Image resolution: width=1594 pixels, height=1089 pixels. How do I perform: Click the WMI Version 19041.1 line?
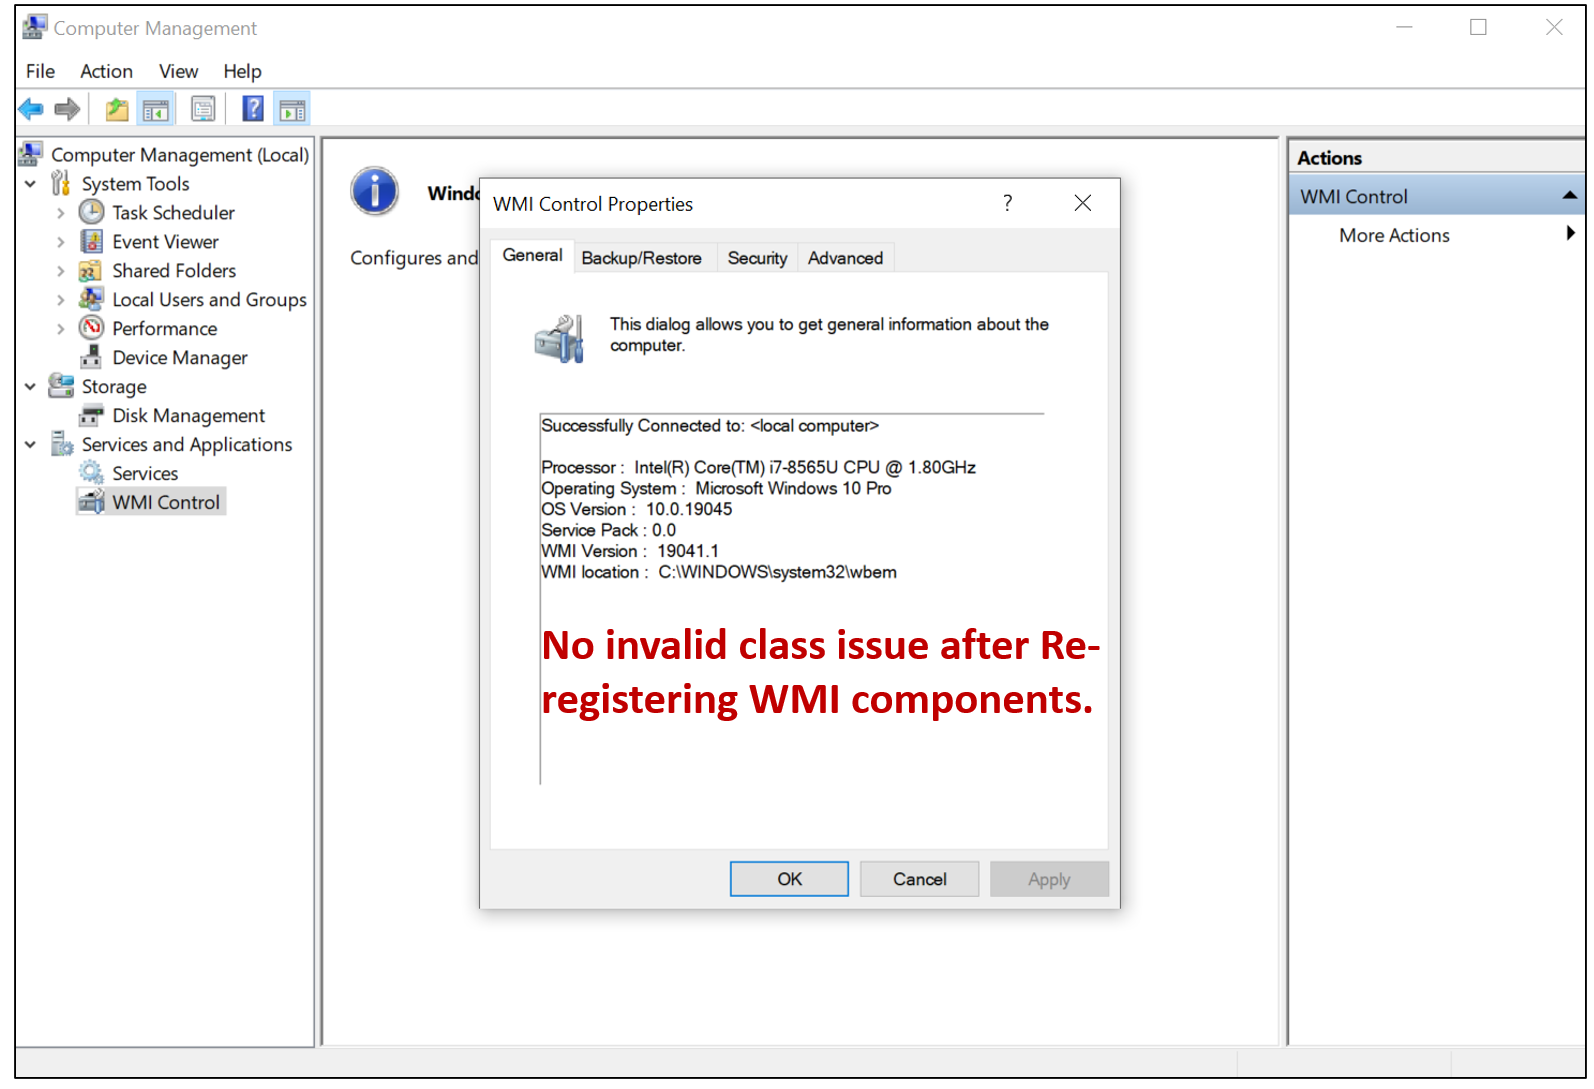point(629,551)
